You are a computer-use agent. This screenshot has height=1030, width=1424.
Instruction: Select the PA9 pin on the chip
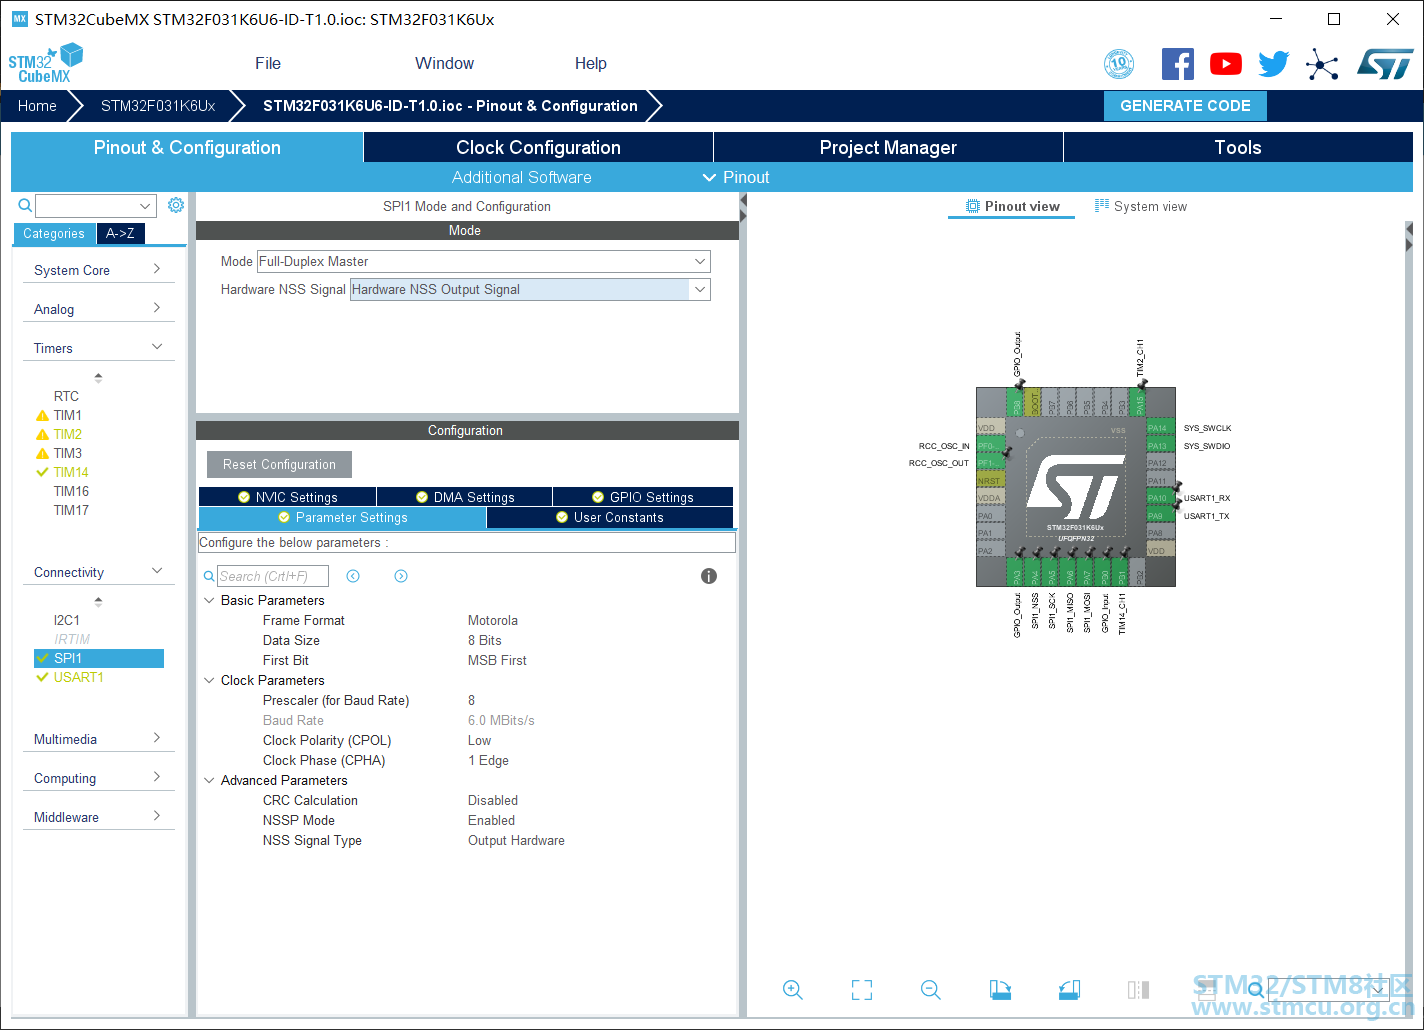[1160, 516]
